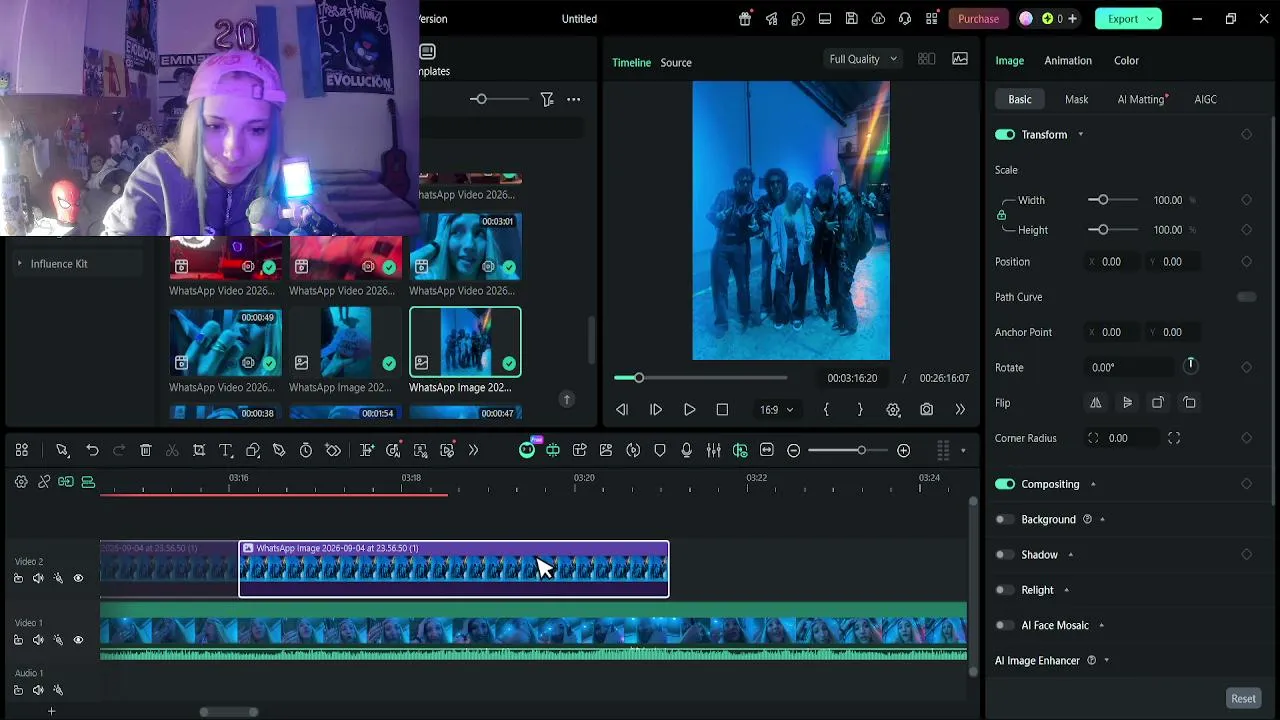The image size is (1280, 720).
Task: Click the undo arrow in timeline toolbar
Action: pos(92,451)
